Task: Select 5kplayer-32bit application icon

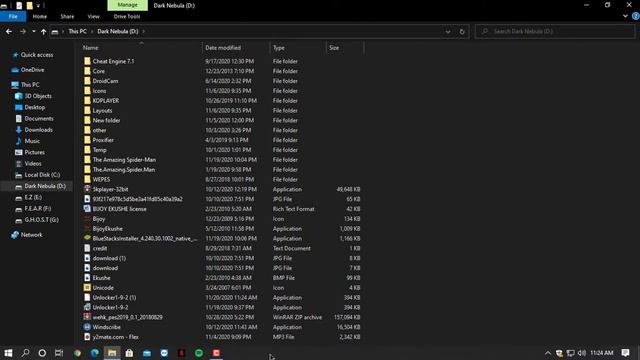Action: [x=87, y=189]
